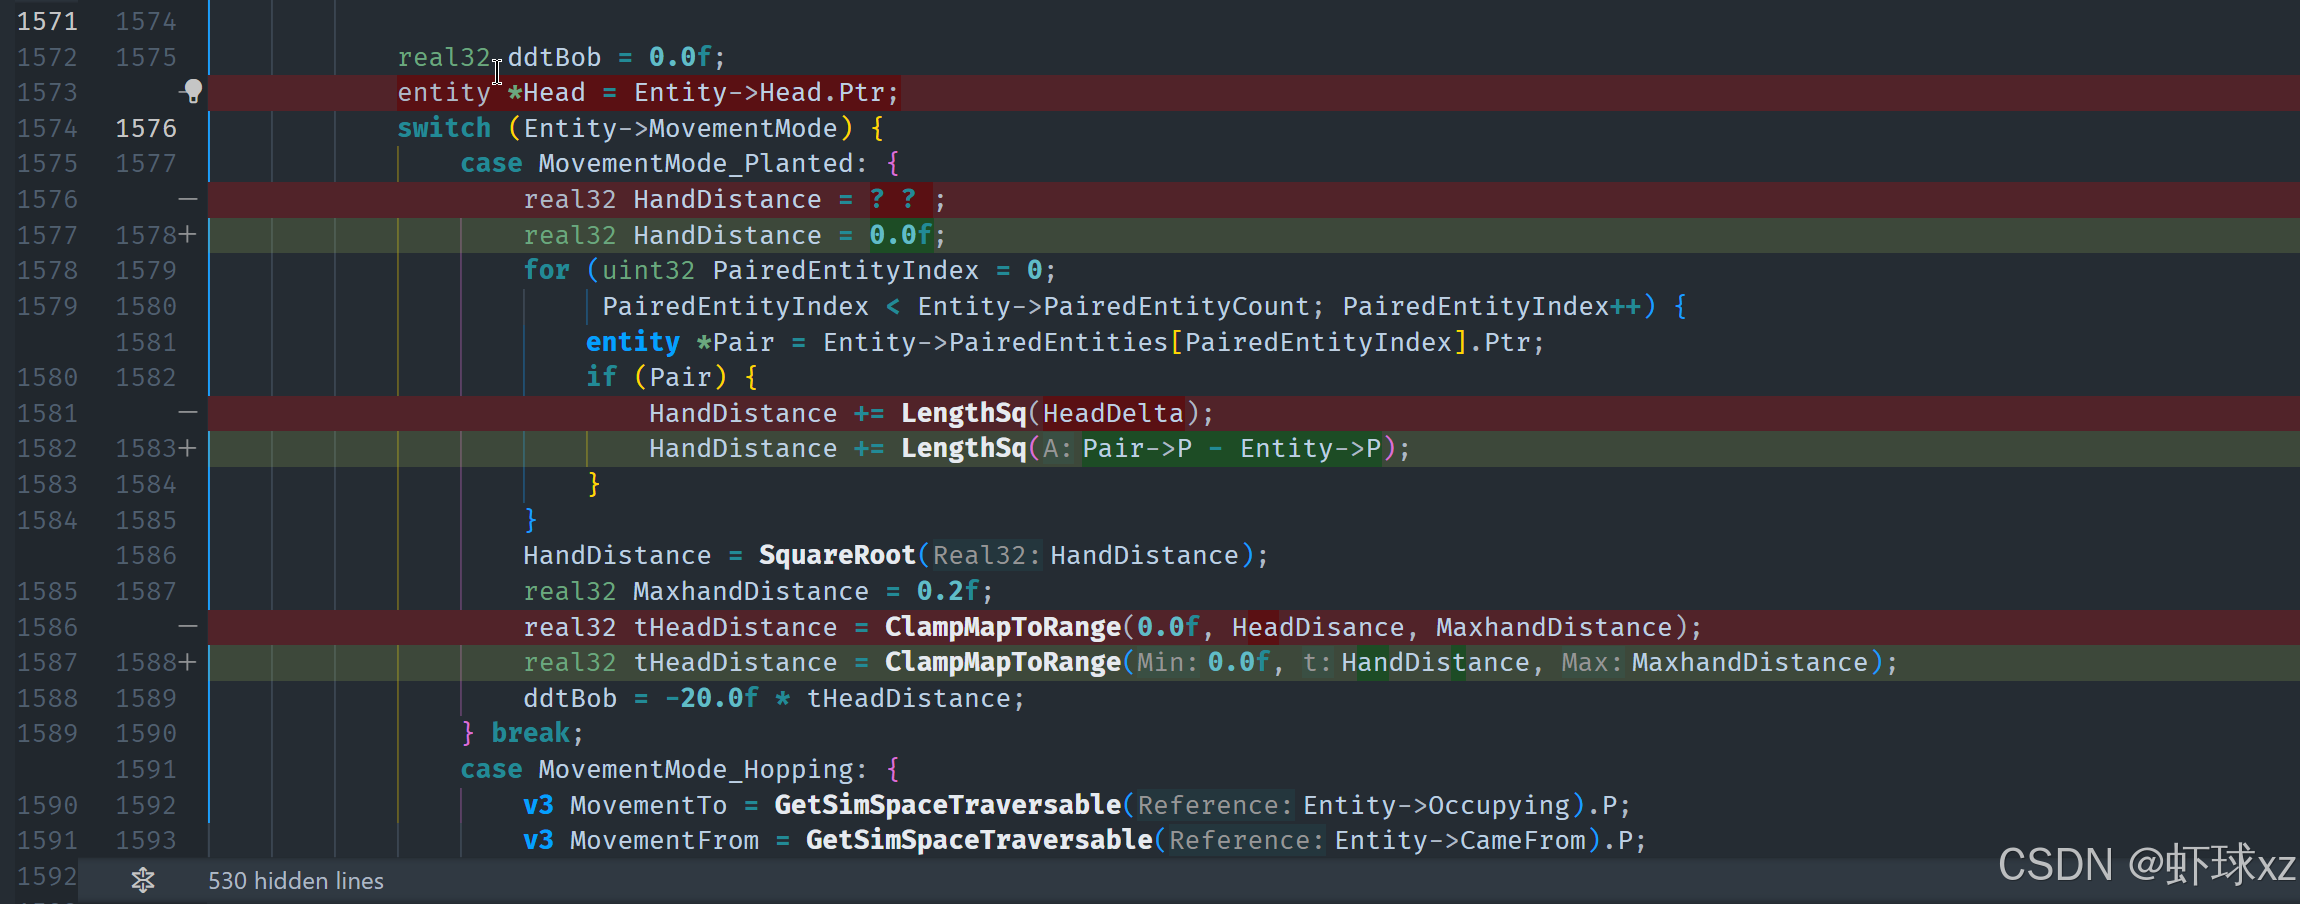Click 'Entity->Occupying' argument
The width and height of the screenshot is (2300, 904).
pos(1436,805)
